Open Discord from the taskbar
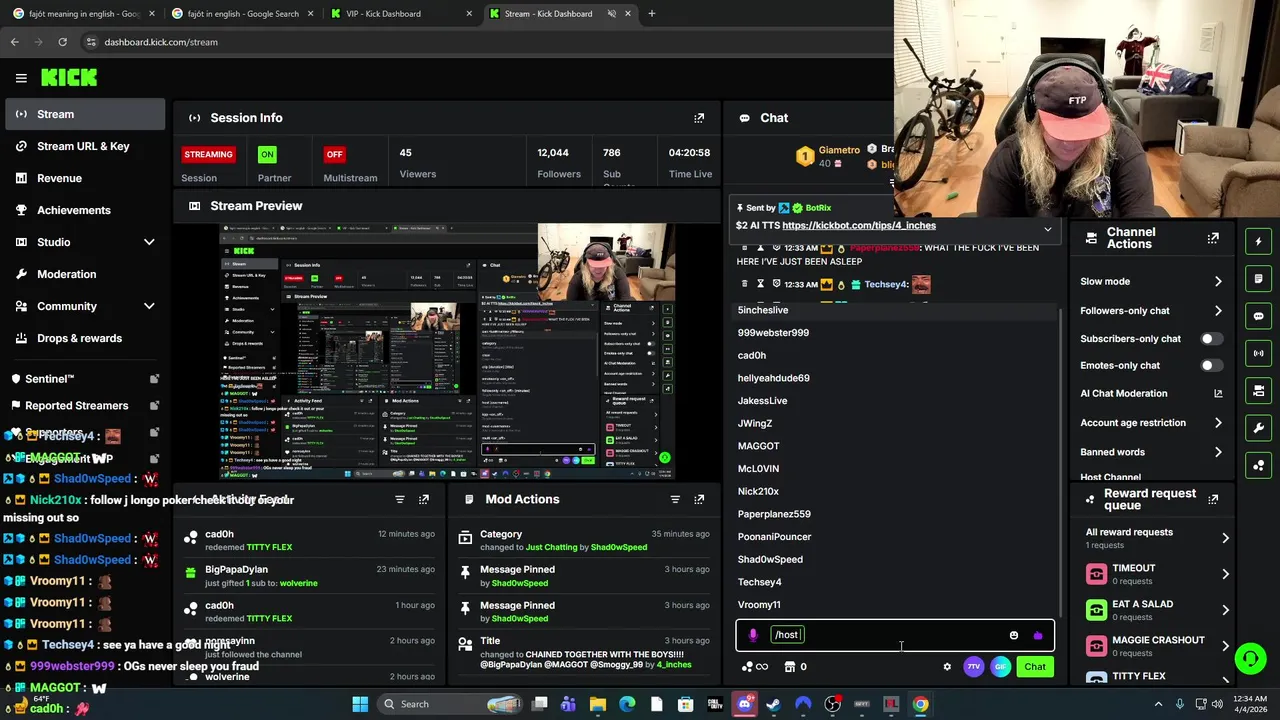Viewport: 1280px width, 720px height. [x=744, y=704]
